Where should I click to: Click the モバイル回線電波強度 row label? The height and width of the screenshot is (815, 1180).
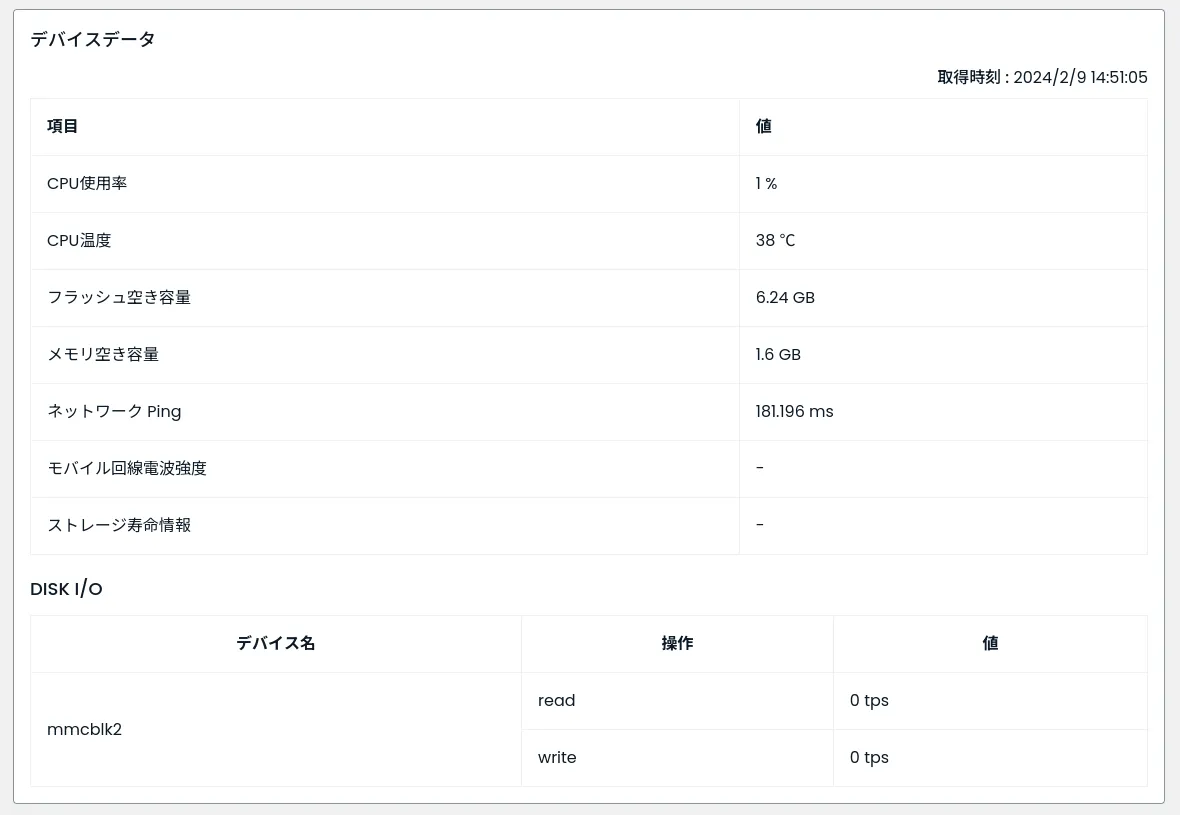(127, 468)
